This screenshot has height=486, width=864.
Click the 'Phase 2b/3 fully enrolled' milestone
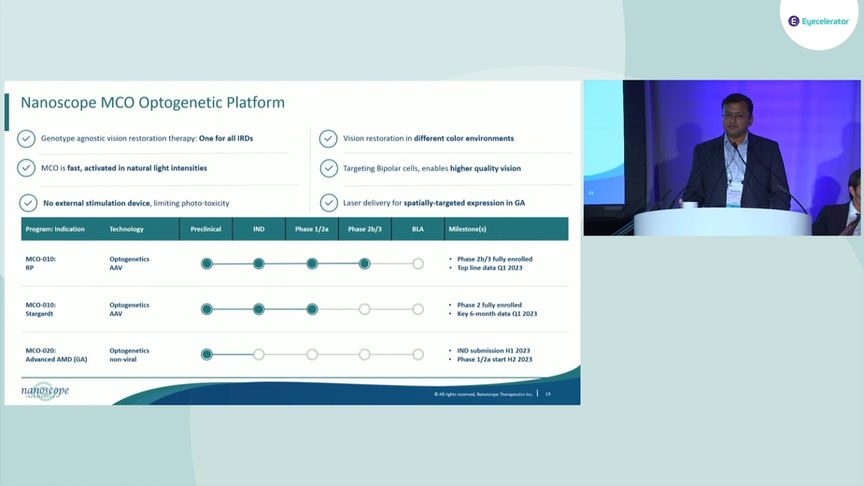495,259
